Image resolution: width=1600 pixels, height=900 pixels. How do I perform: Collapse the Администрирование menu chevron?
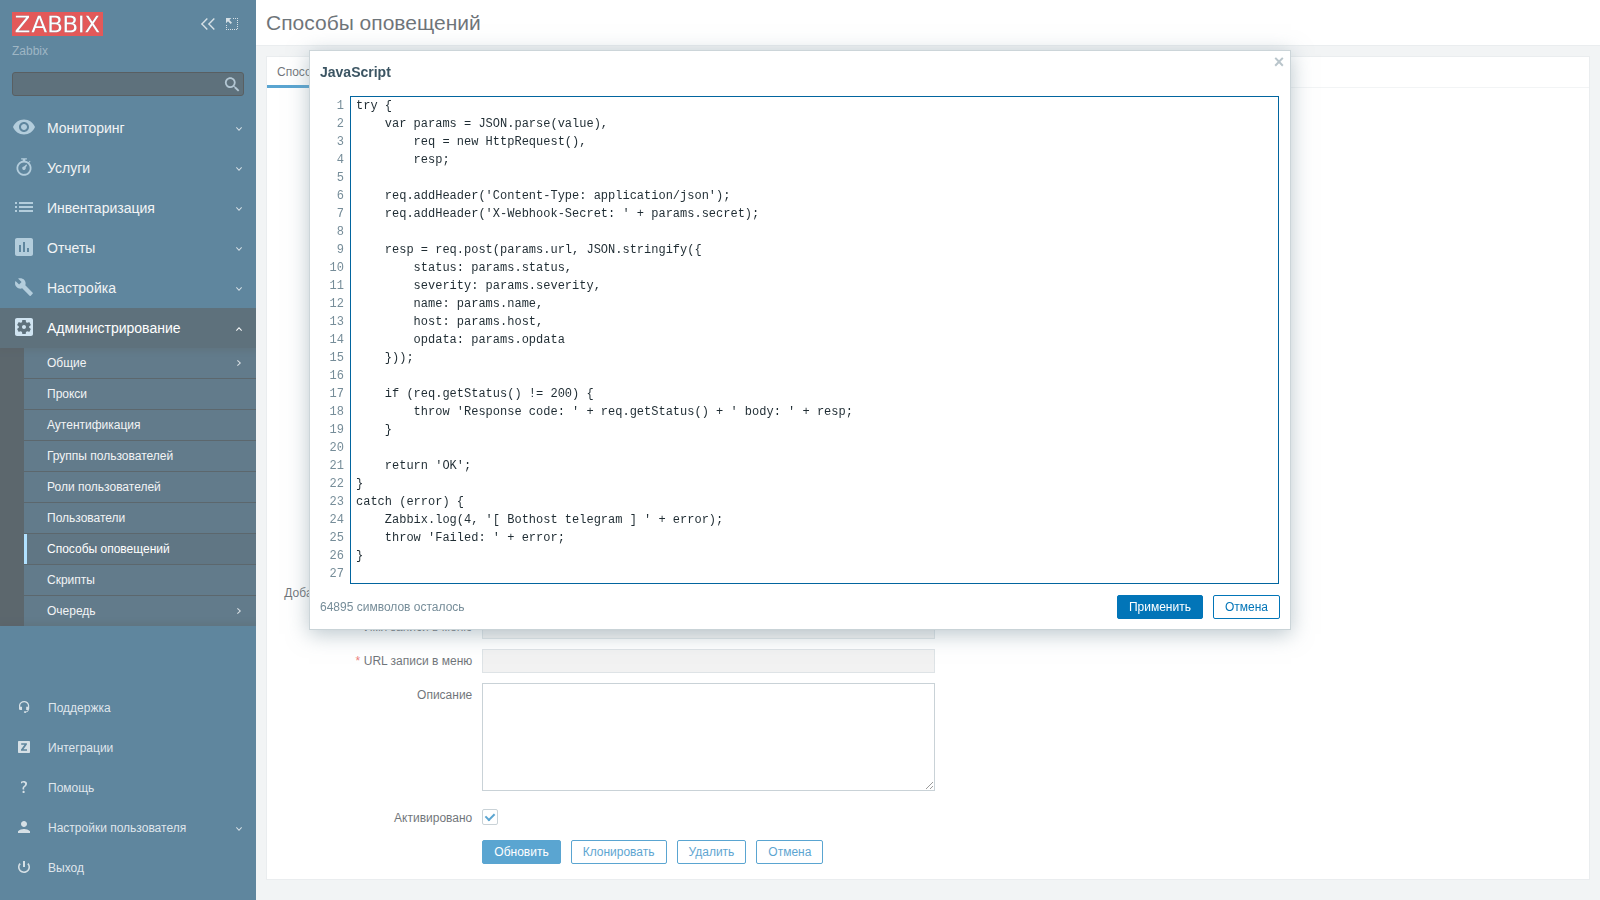[239, 328]
